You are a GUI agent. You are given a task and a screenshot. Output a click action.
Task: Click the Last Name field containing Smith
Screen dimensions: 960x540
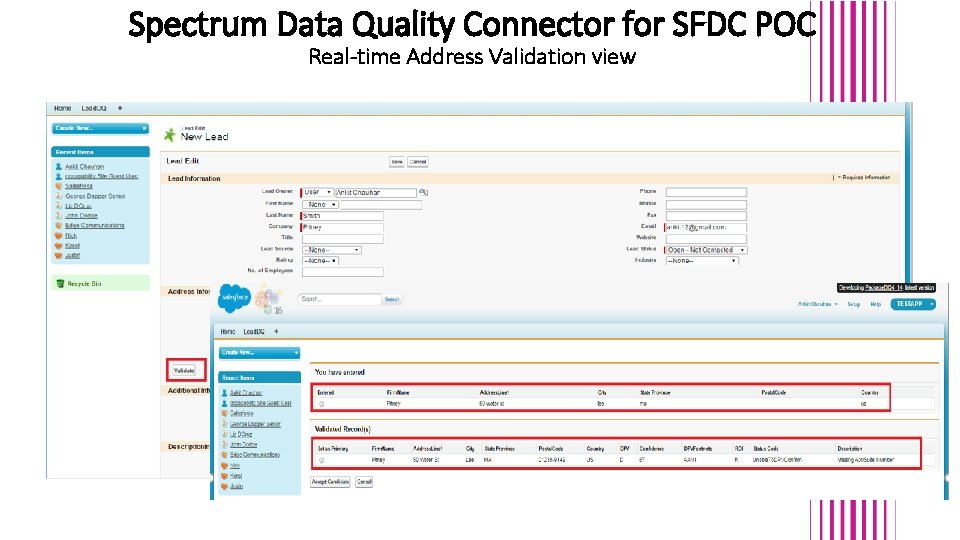342,216
